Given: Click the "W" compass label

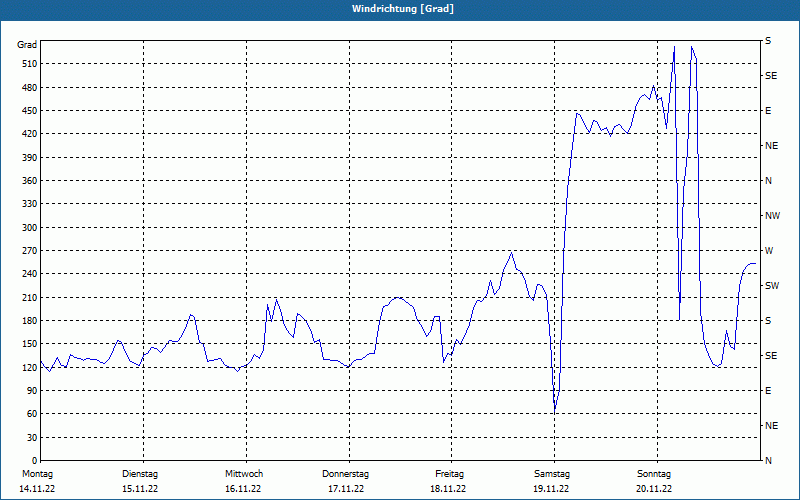Looking at the screenshot, I should [x=769, y=251].
